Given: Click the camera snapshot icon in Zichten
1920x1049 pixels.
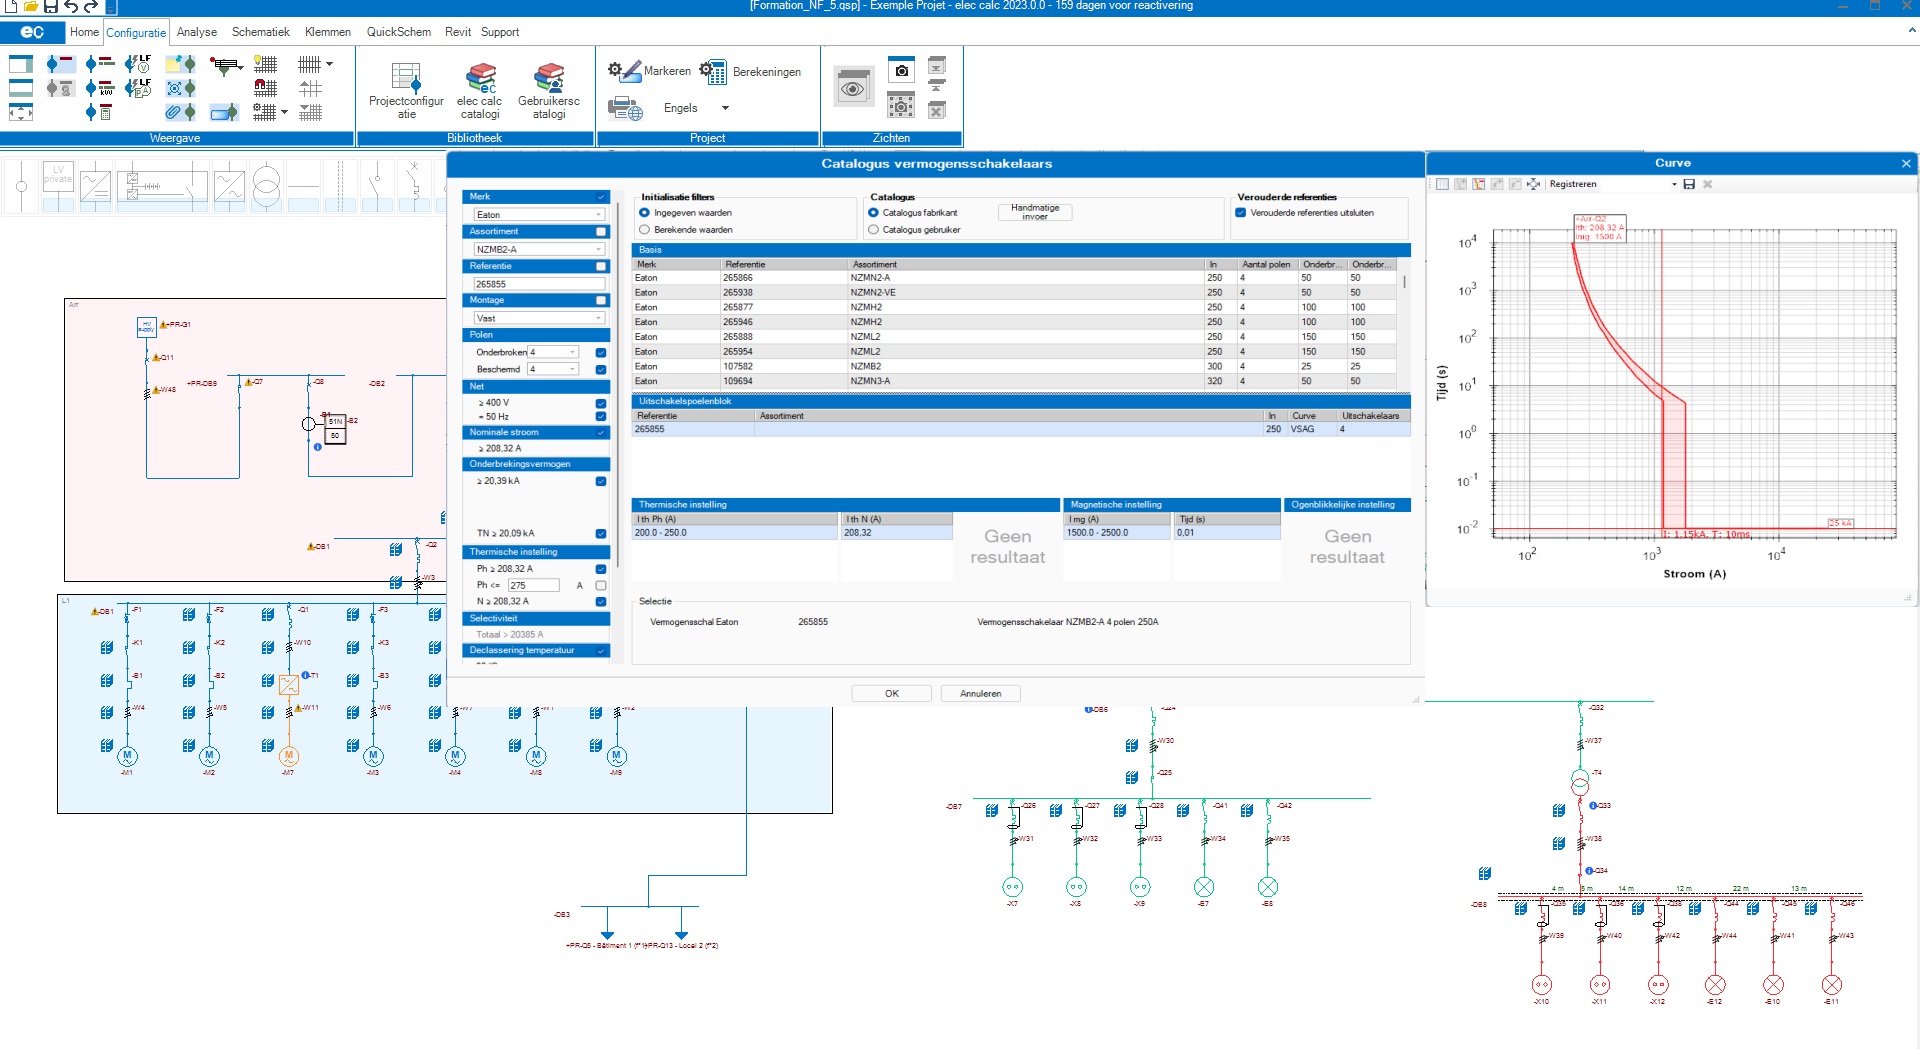Looking at the screenshot, I should coord(902,70).
